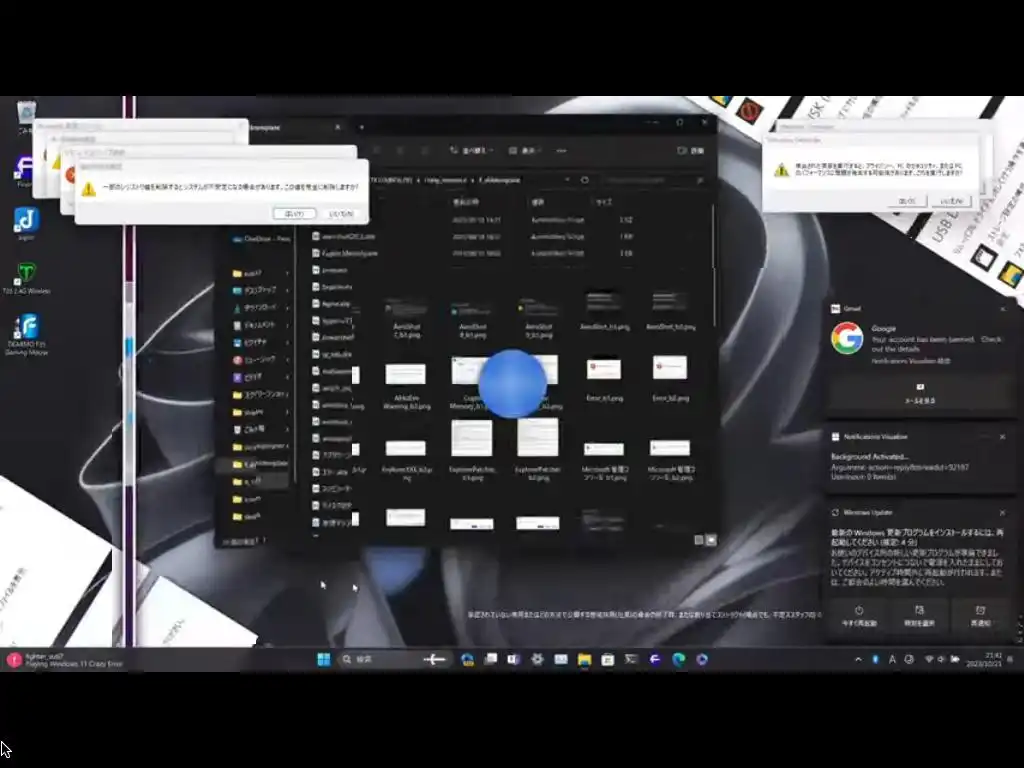Viewport: 1024px width, 768px height.
Task: Expand the ドキュメント sidebar folder chevron
Action: point(287,325)
